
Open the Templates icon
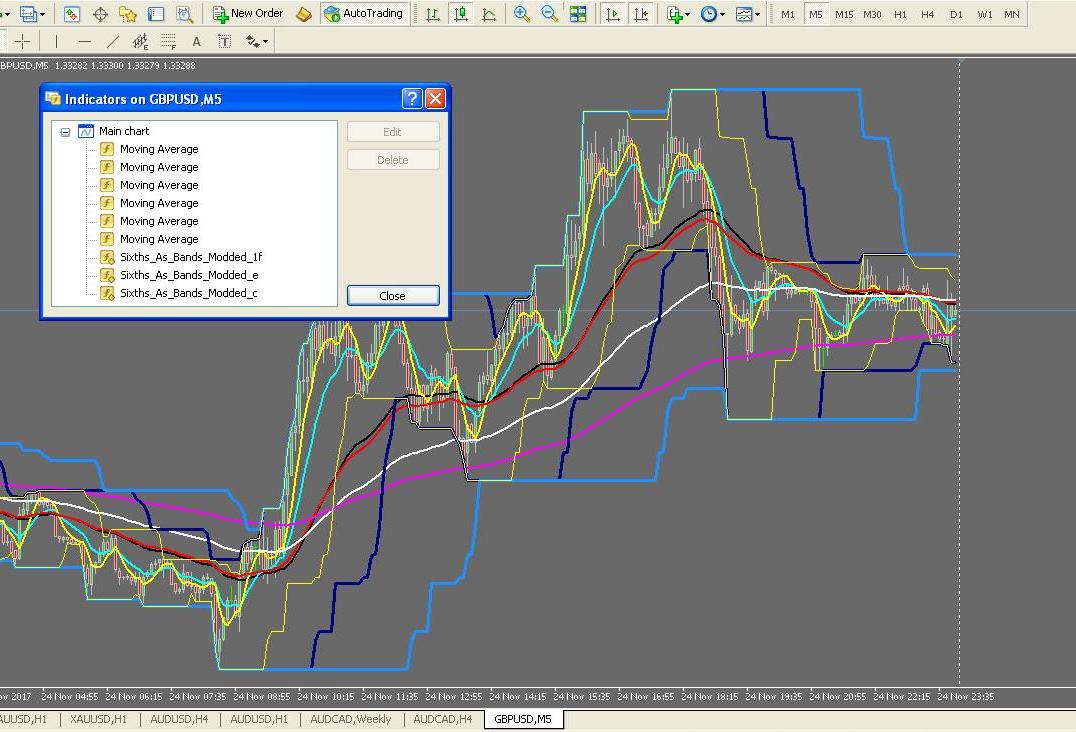click(x=744, y=14)
